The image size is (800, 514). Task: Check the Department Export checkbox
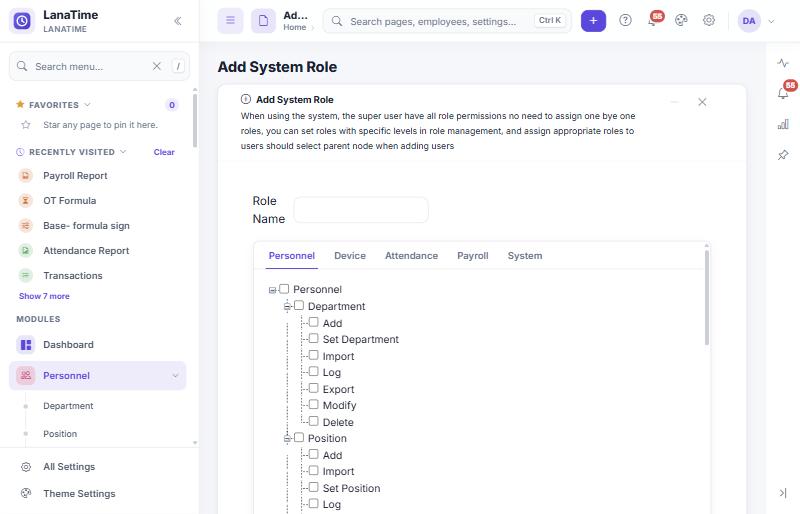(x=314, y=388)
